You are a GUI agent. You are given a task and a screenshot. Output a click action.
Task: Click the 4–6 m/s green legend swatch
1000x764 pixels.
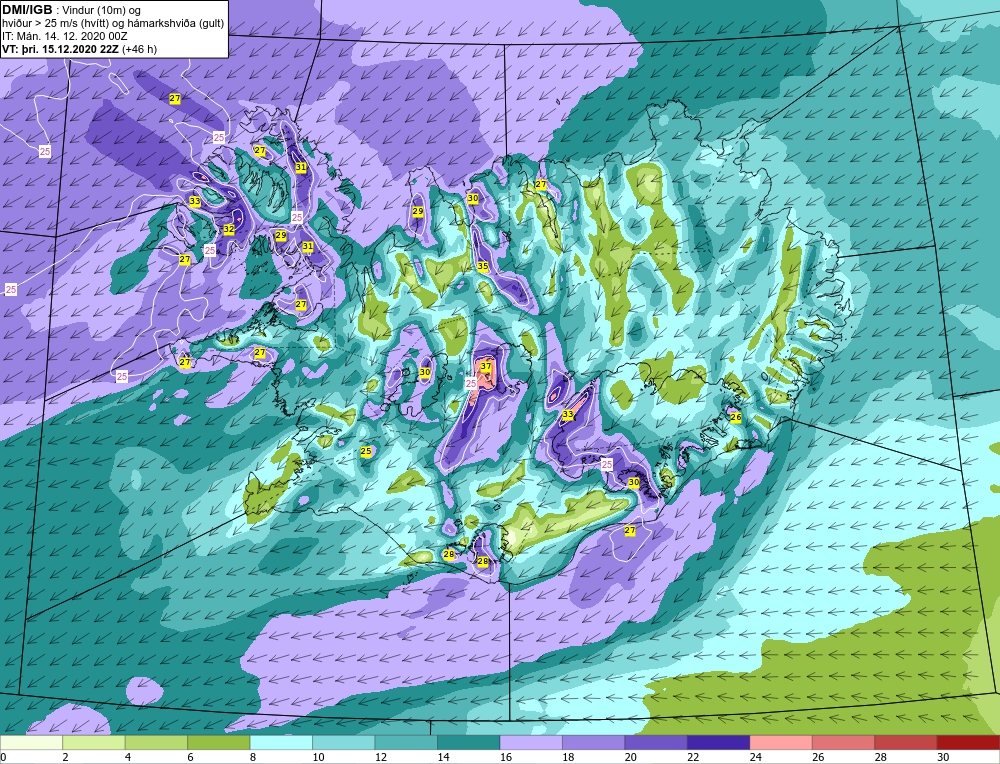pyautogui.click(x=156, y=743)
